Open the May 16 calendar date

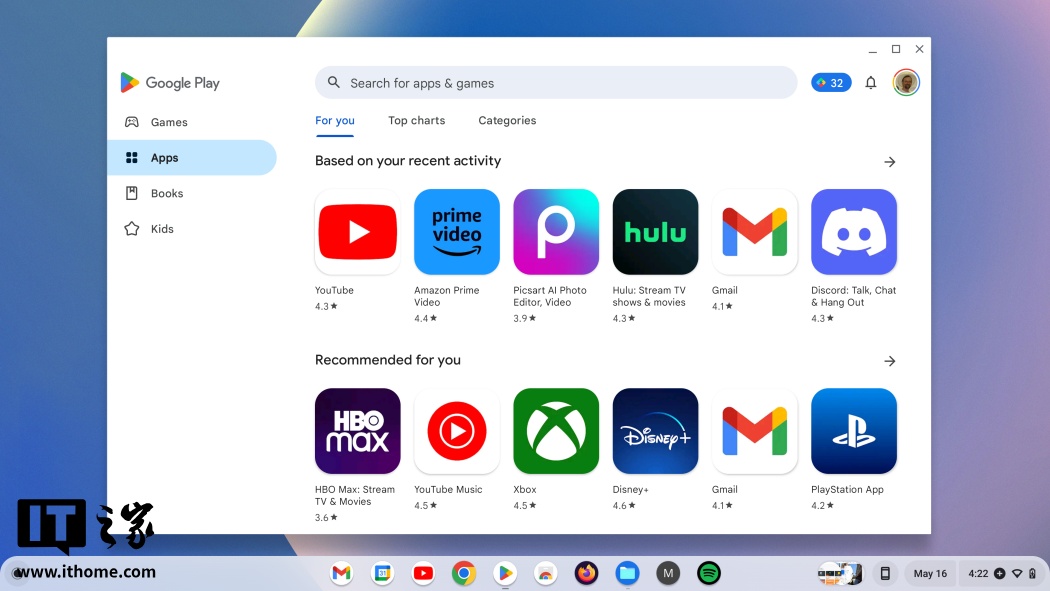click(x=930, y=573)
